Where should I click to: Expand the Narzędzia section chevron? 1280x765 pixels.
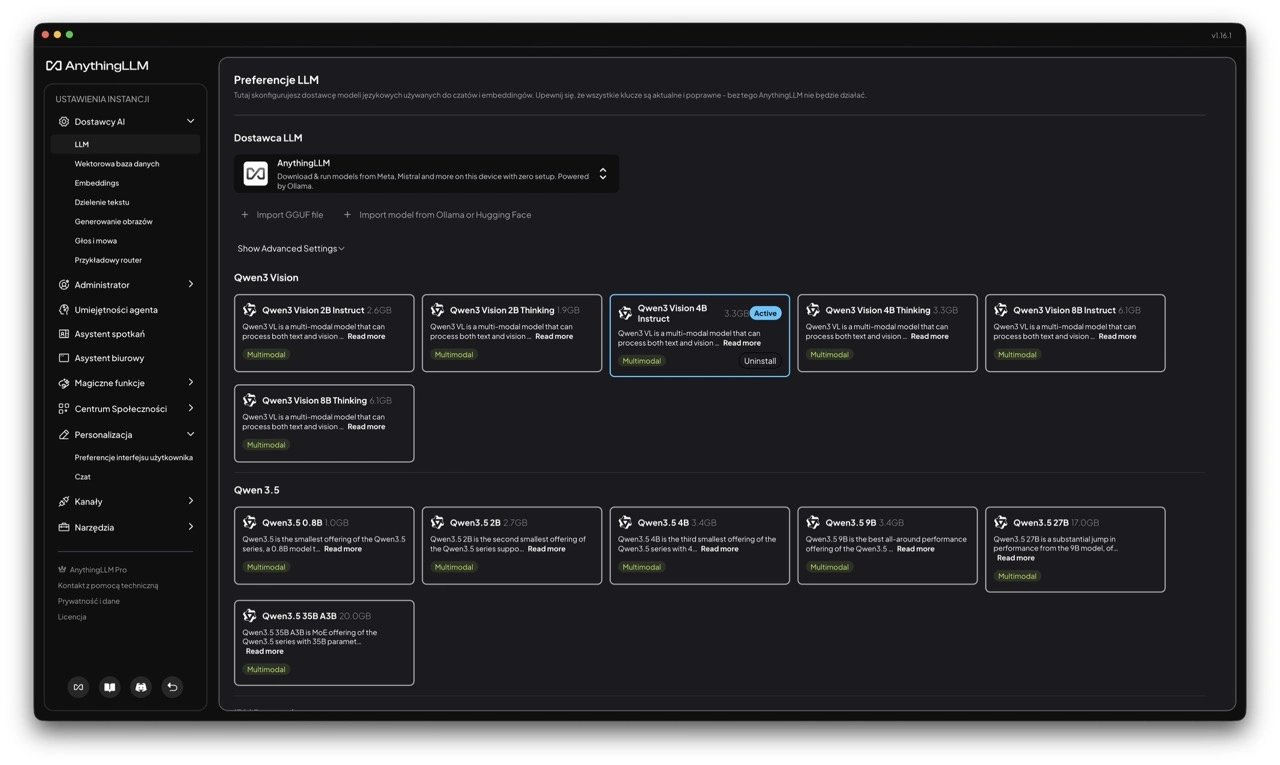[x=190, y=527]
